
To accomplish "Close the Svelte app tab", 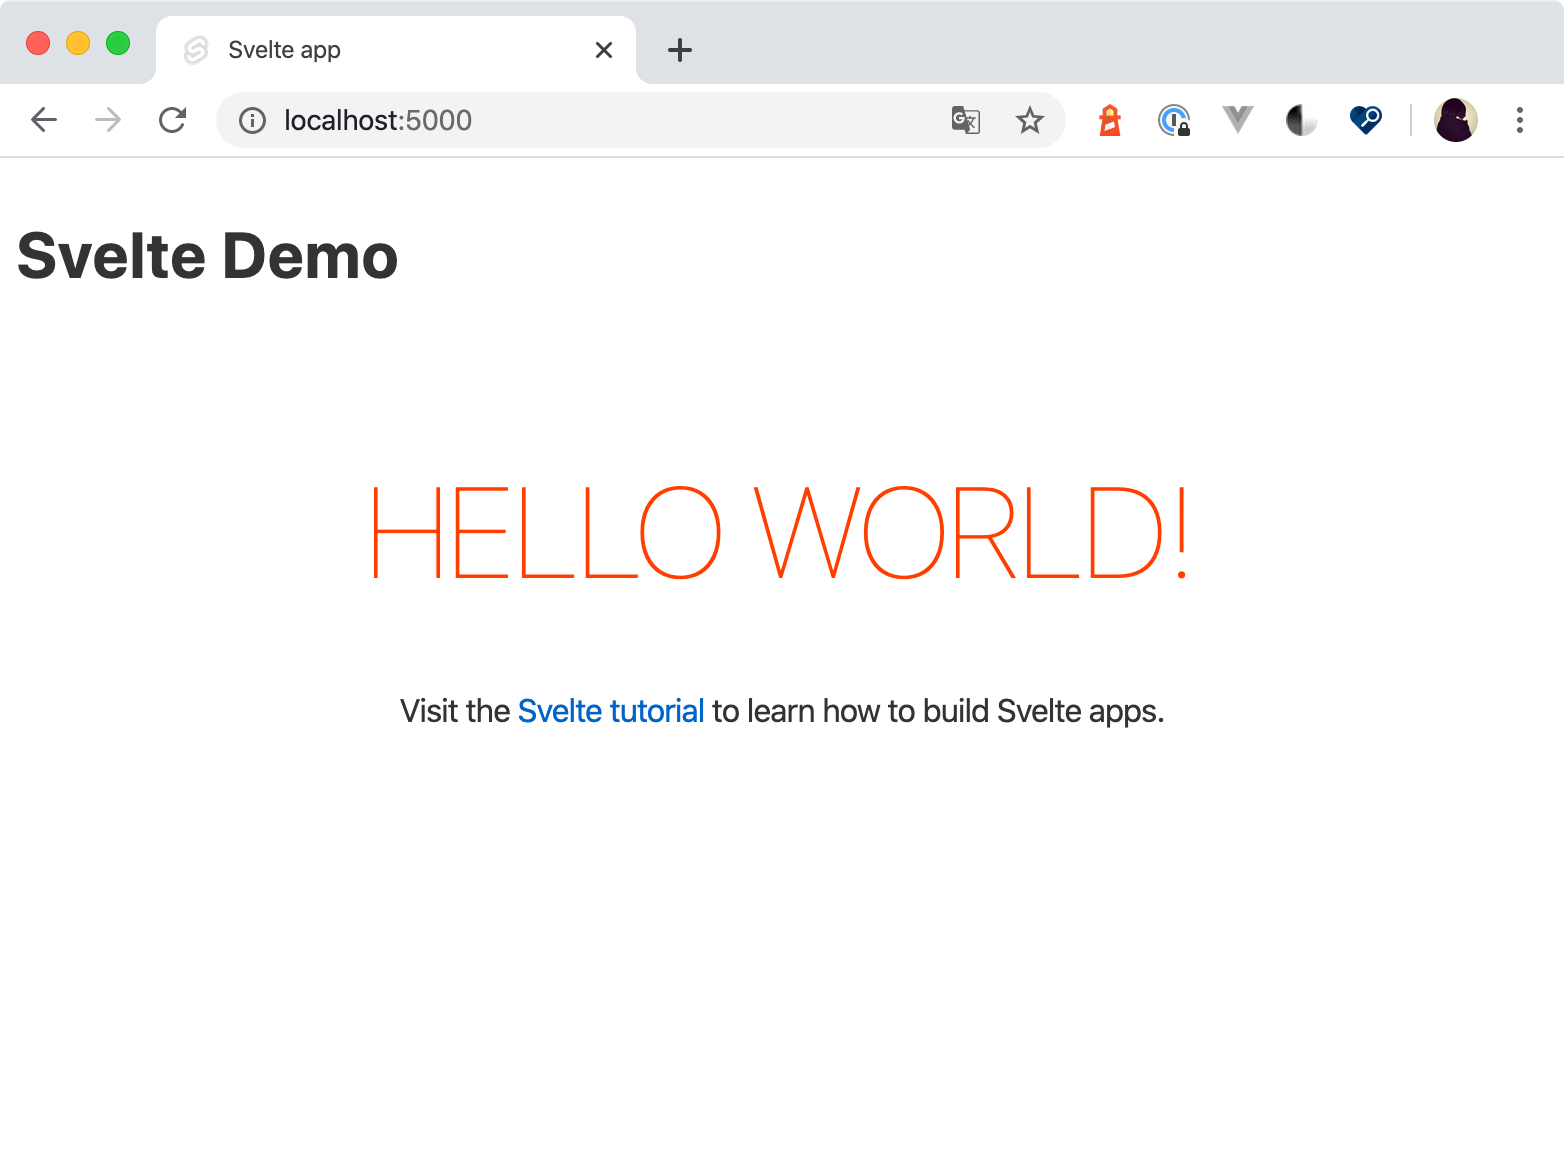I will (x=604, y=50).
